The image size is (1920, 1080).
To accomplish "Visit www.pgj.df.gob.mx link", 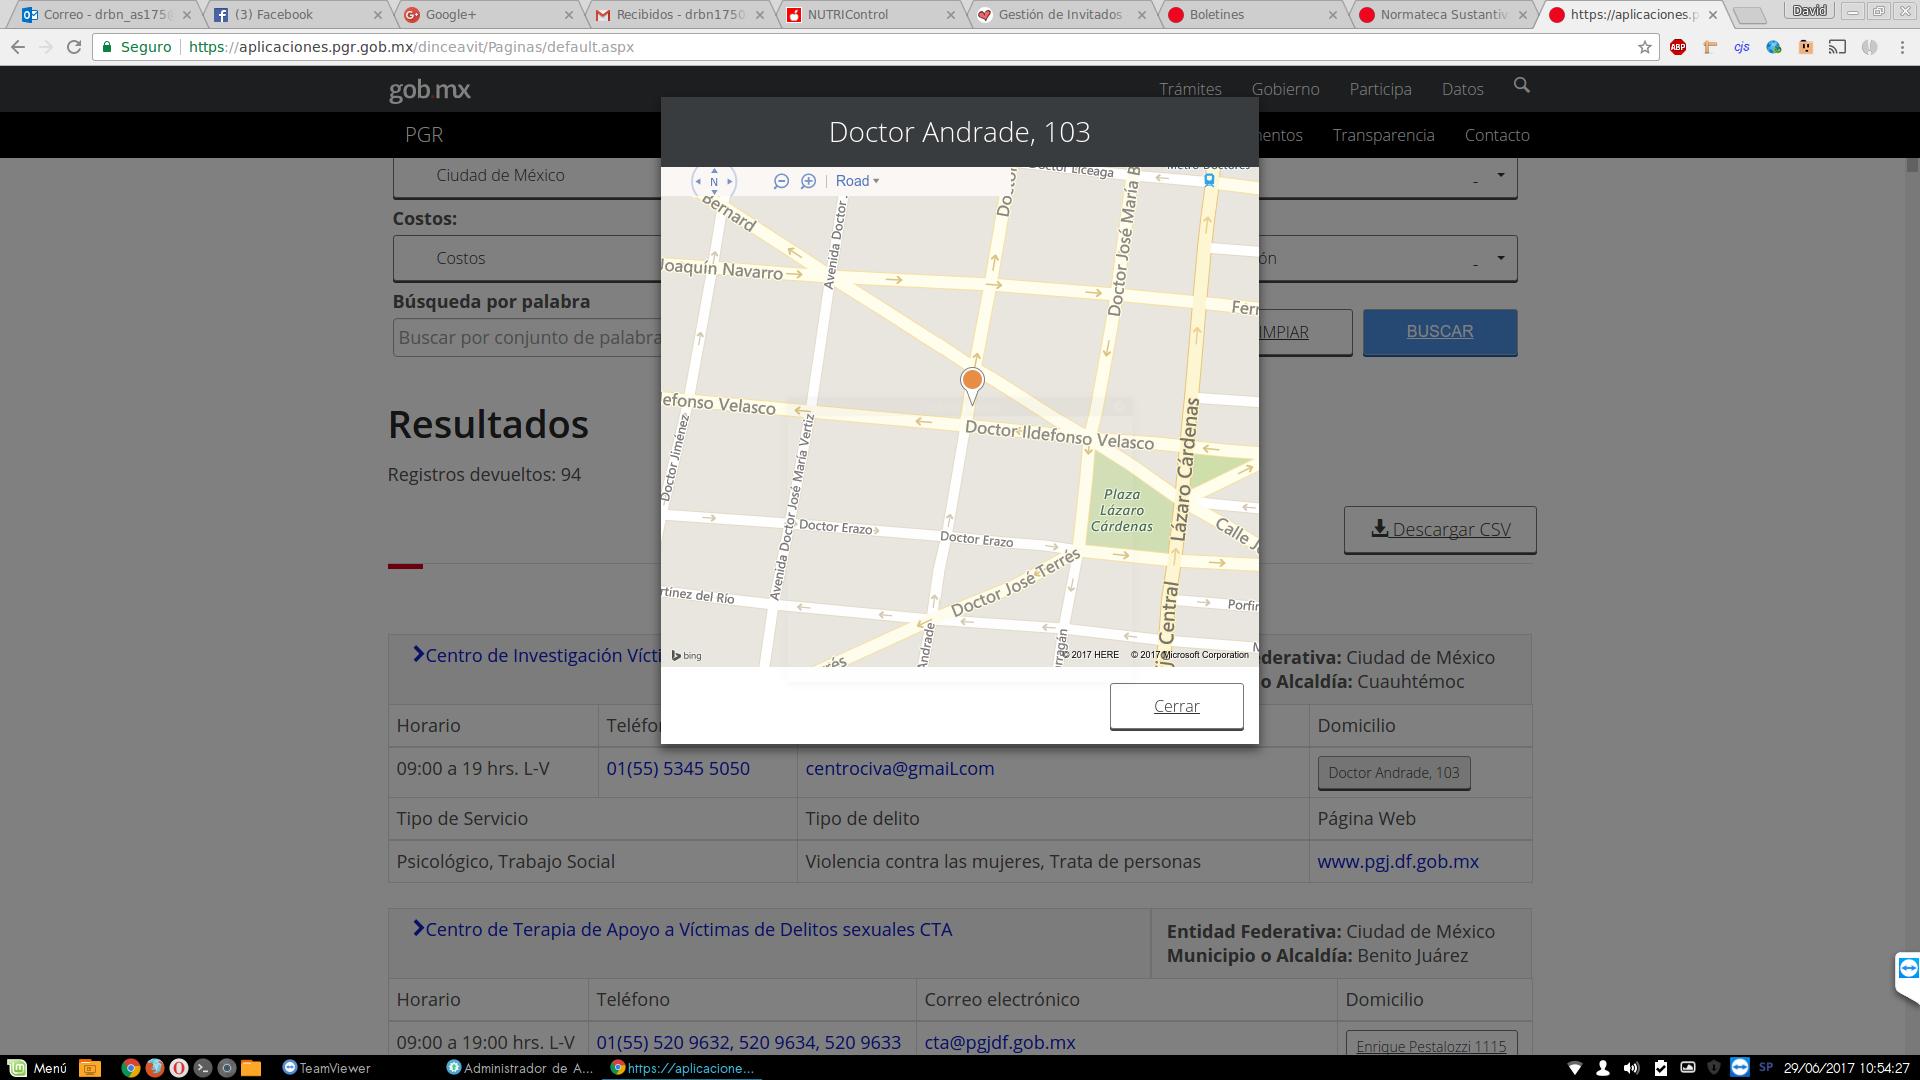I will [1398, 862].
